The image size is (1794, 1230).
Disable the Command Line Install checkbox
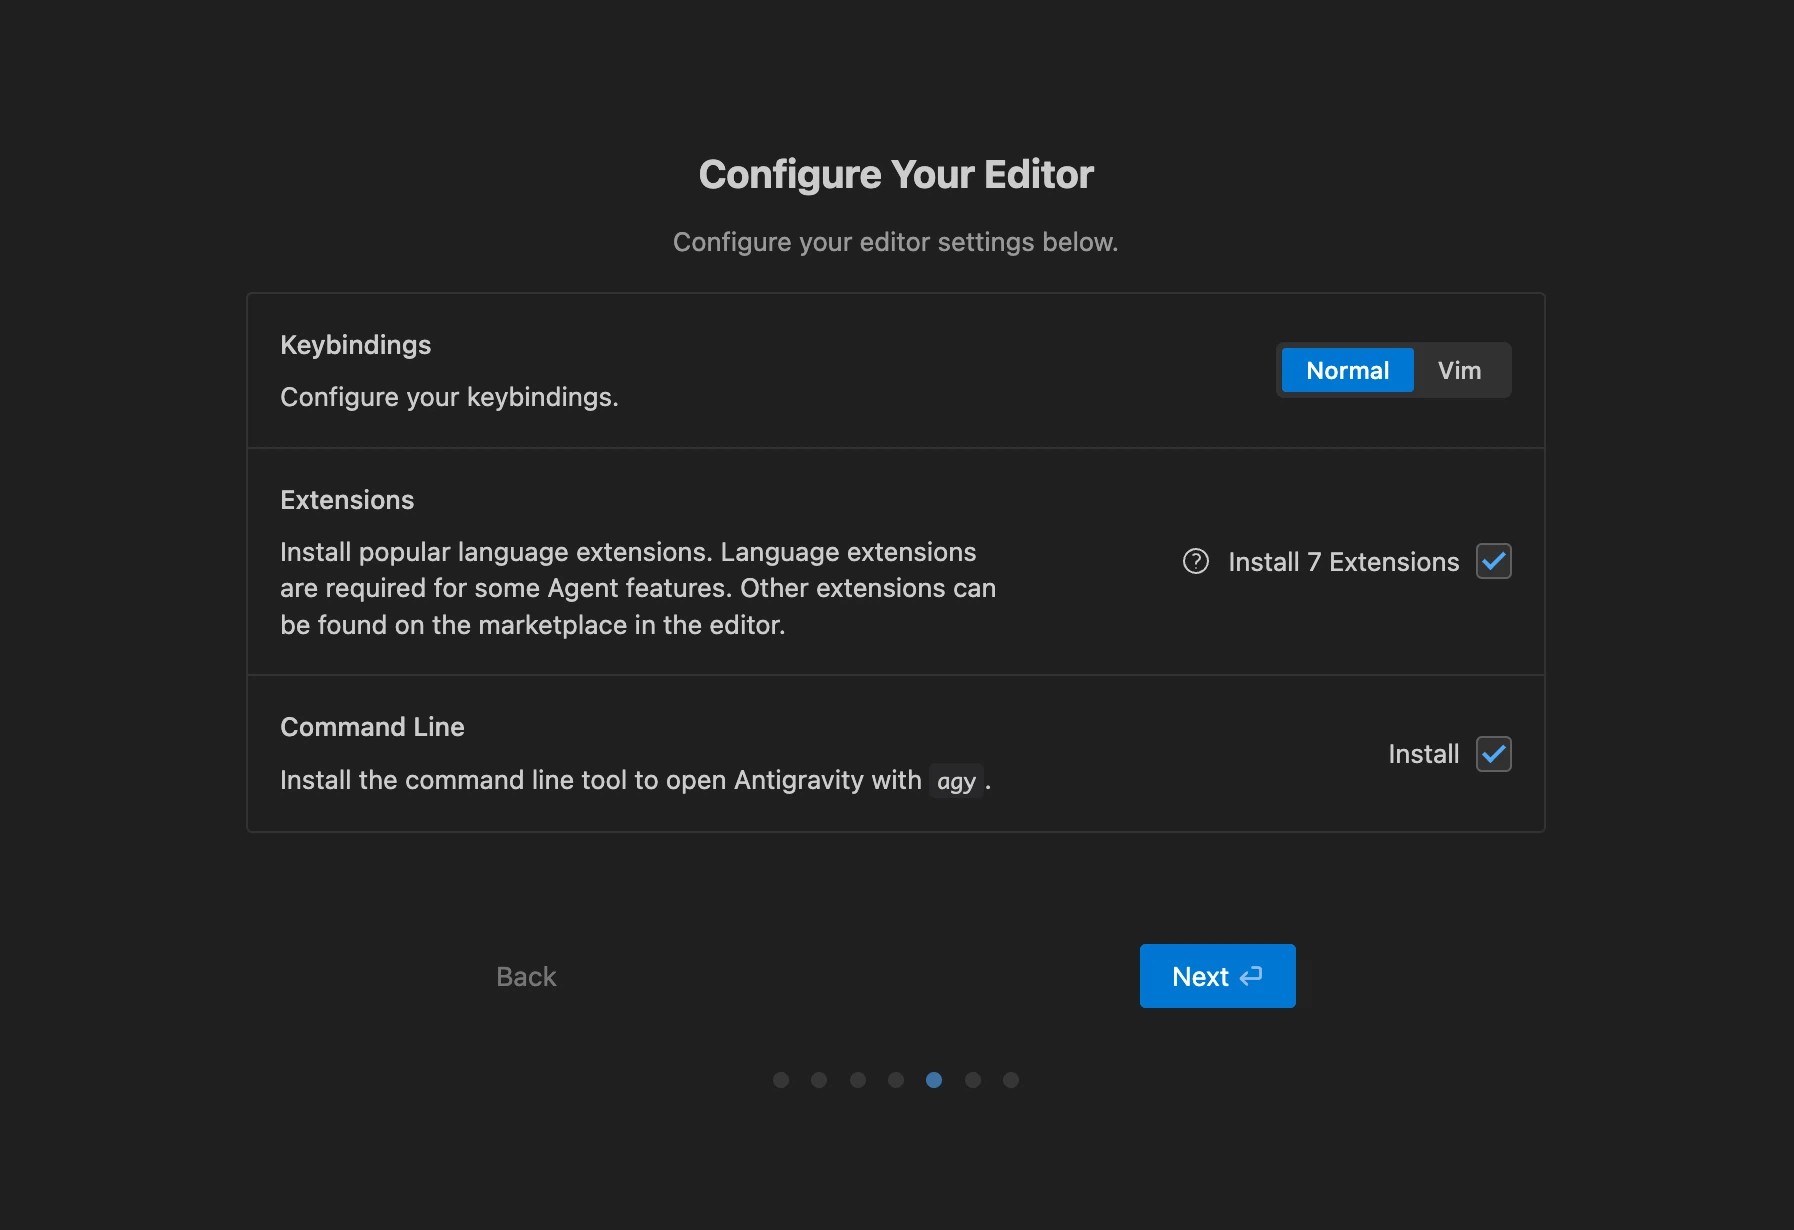coord(1494,754)
